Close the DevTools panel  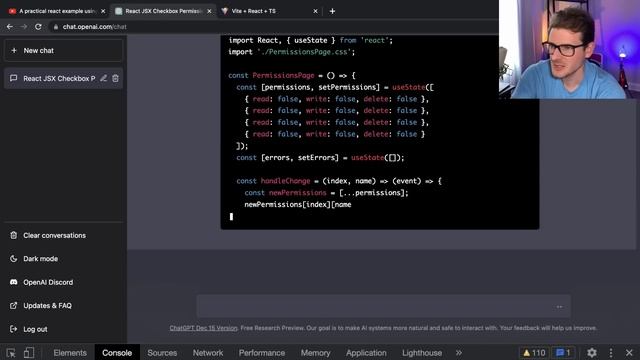coord(629,353)
